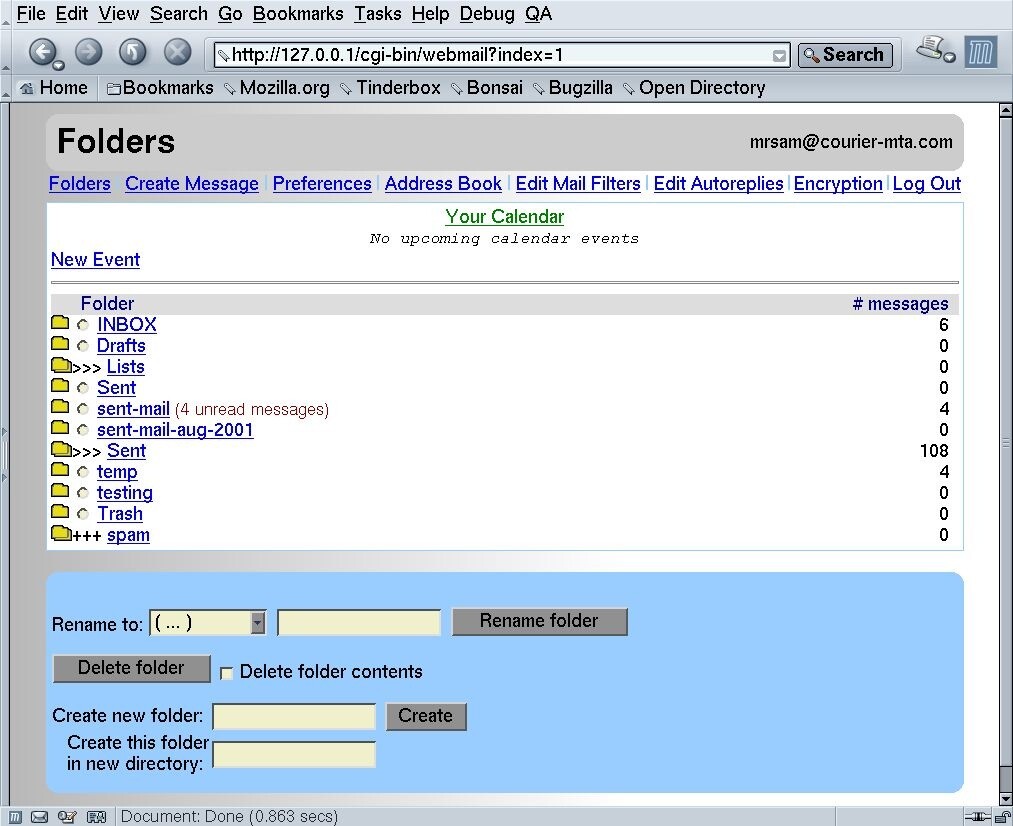Open the Tasks menu
The width and height of the screenshot is (1013, 826).
click(x=377, y=13)
